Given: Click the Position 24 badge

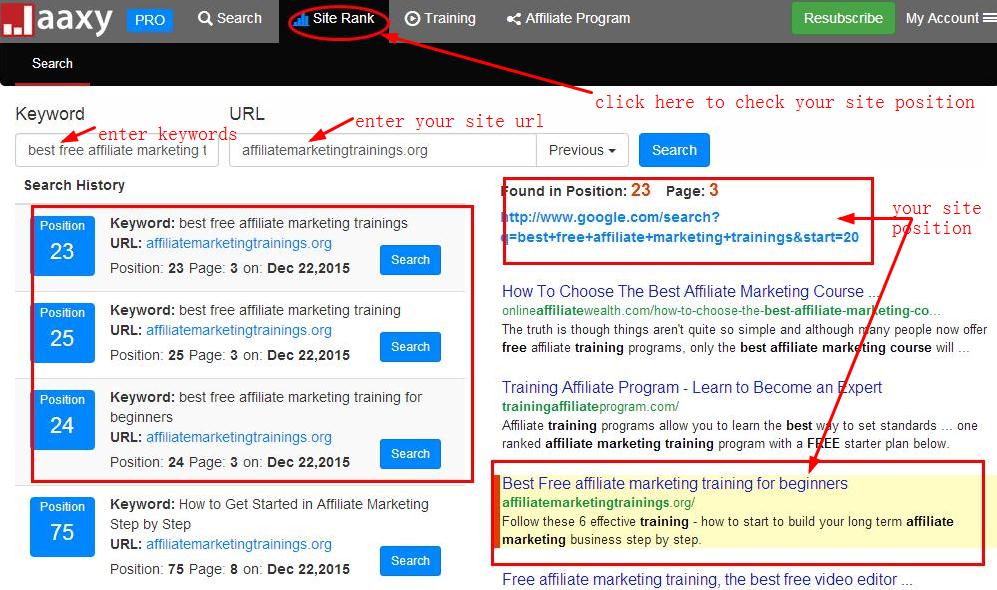Looking at the screenshot, I should 62,420.
